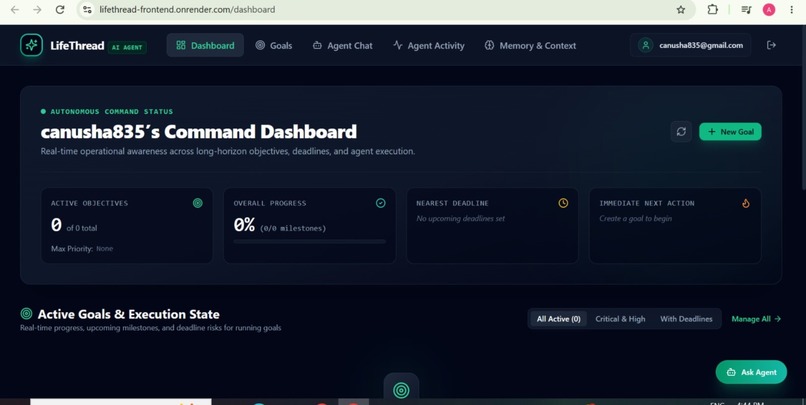Click the target icon beside Active Goals heading
The width and height of the screenshot is (806, 405).
click(26, 314)
